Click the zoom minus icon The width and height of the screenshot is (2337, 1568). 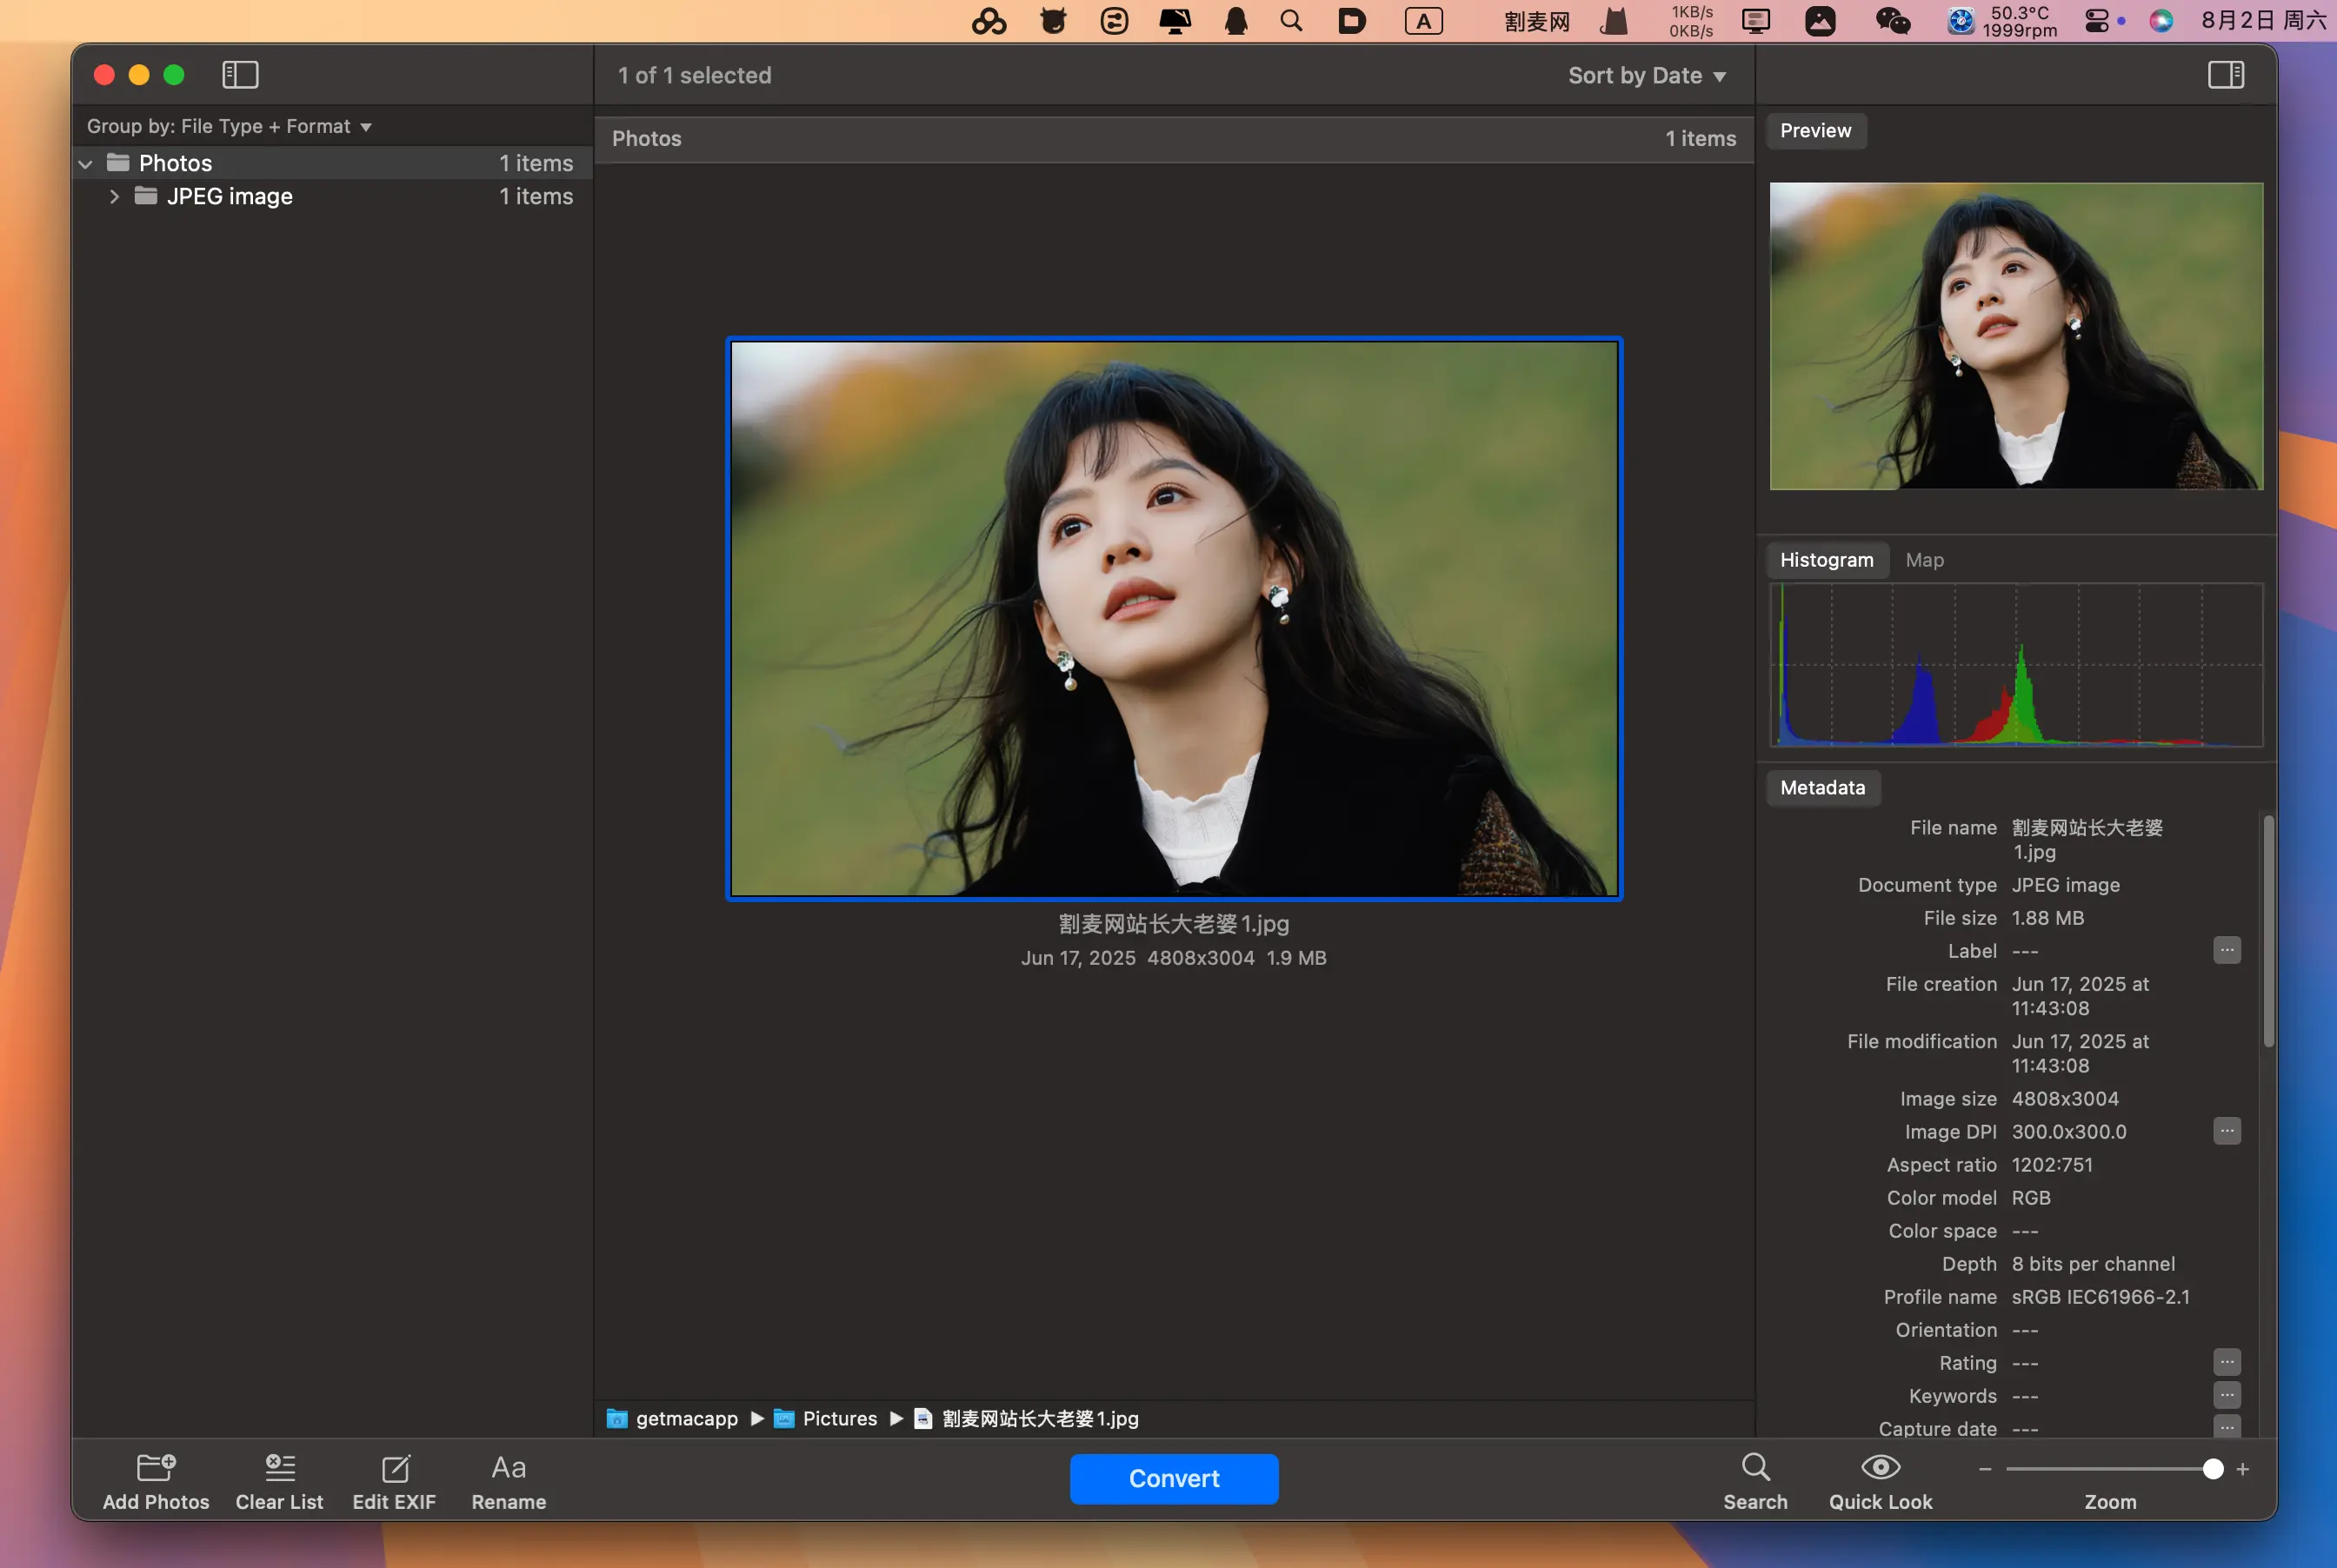coord(1985,1469)
